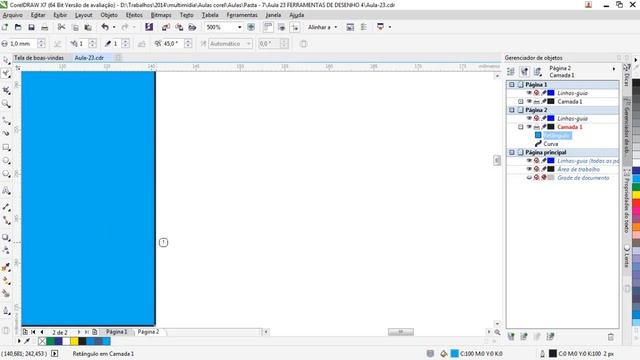Screen dimensions: 640x360
Task: Click the white swatch in document palette
Action: click(x=66, y=341)
